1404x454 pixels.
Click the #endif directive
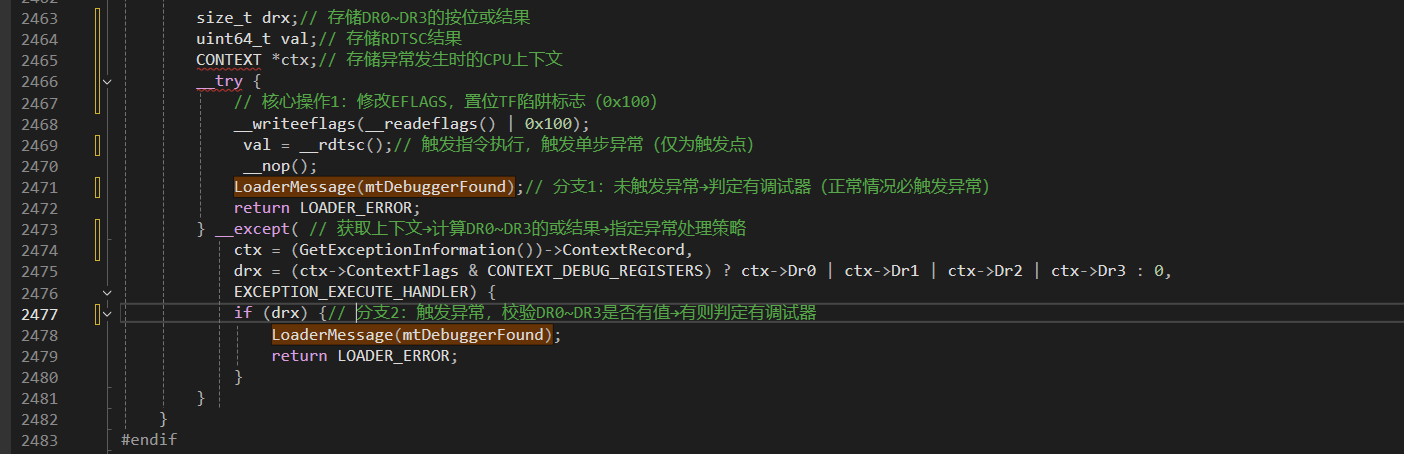click(x=149, y=440)
